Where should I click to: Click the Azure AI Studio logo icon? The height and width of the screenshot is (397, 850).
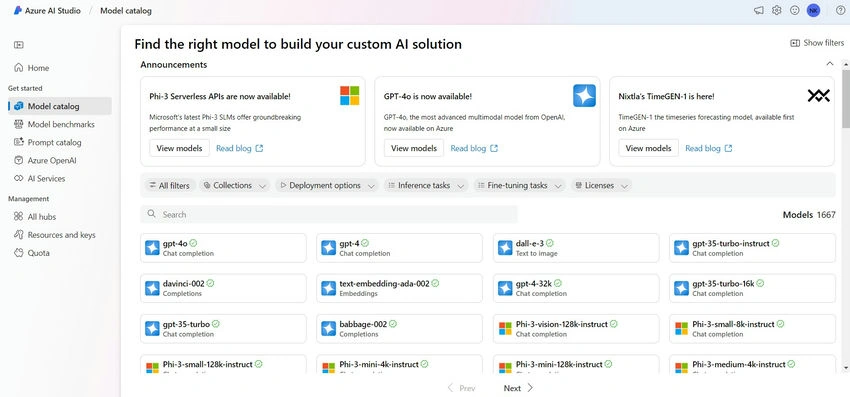[17, 10]
